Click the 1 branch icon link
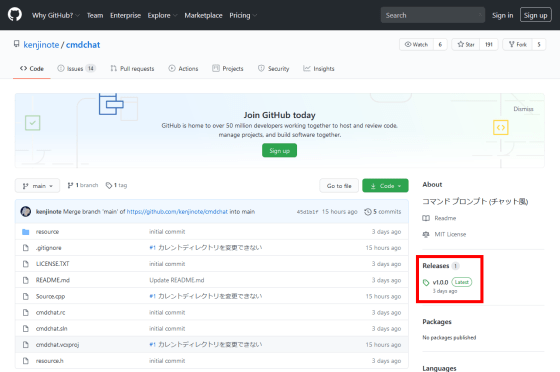 (70, 185)
